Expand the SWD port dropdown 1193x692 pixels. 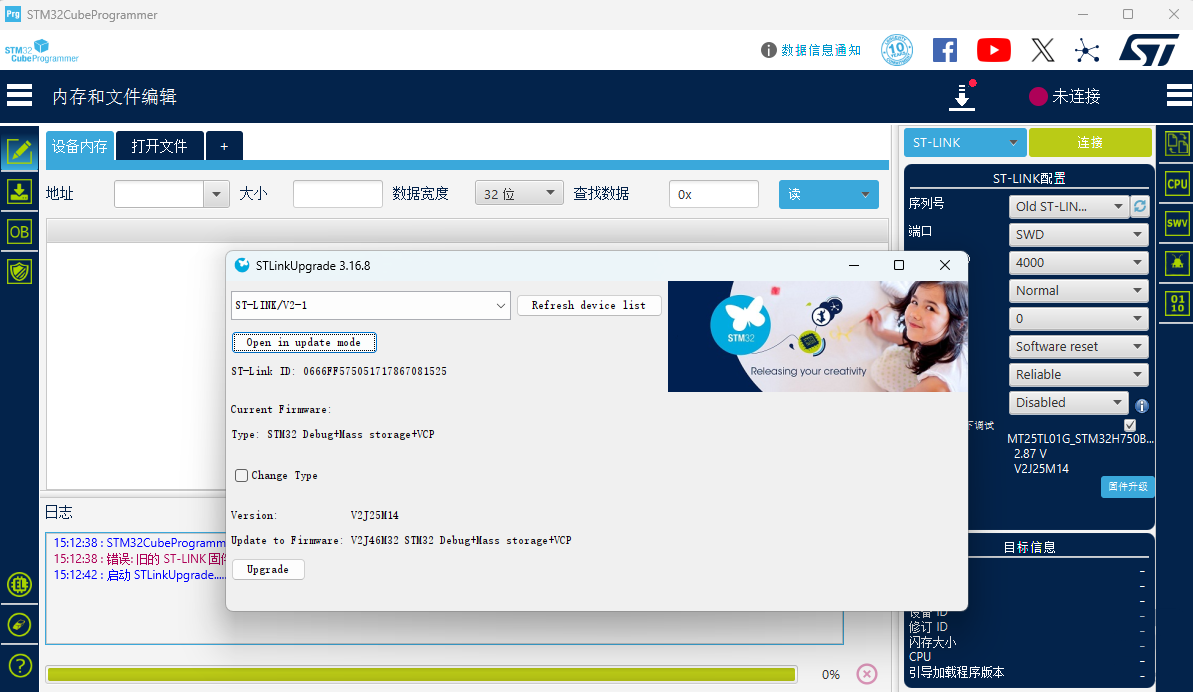pos(1078,235)
